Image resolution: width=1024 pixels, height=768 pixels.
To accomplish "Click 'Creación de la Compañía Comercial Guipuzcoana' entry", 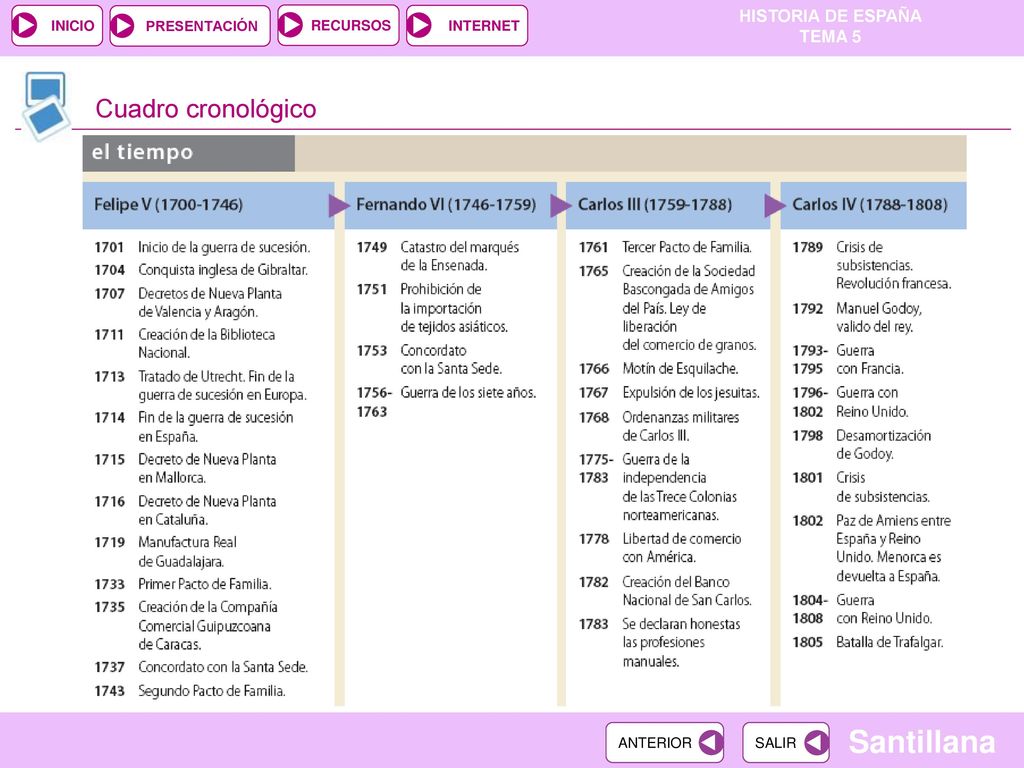I will click(208, 625).
